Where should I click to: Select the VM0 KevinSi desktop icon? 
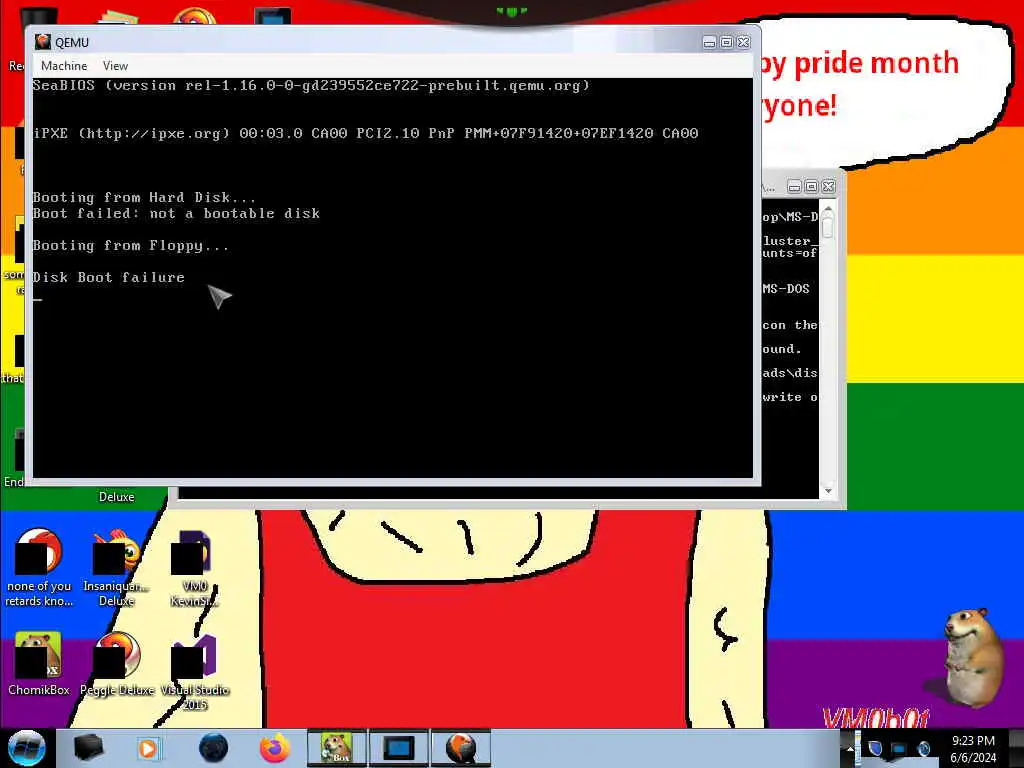[194, 568]
